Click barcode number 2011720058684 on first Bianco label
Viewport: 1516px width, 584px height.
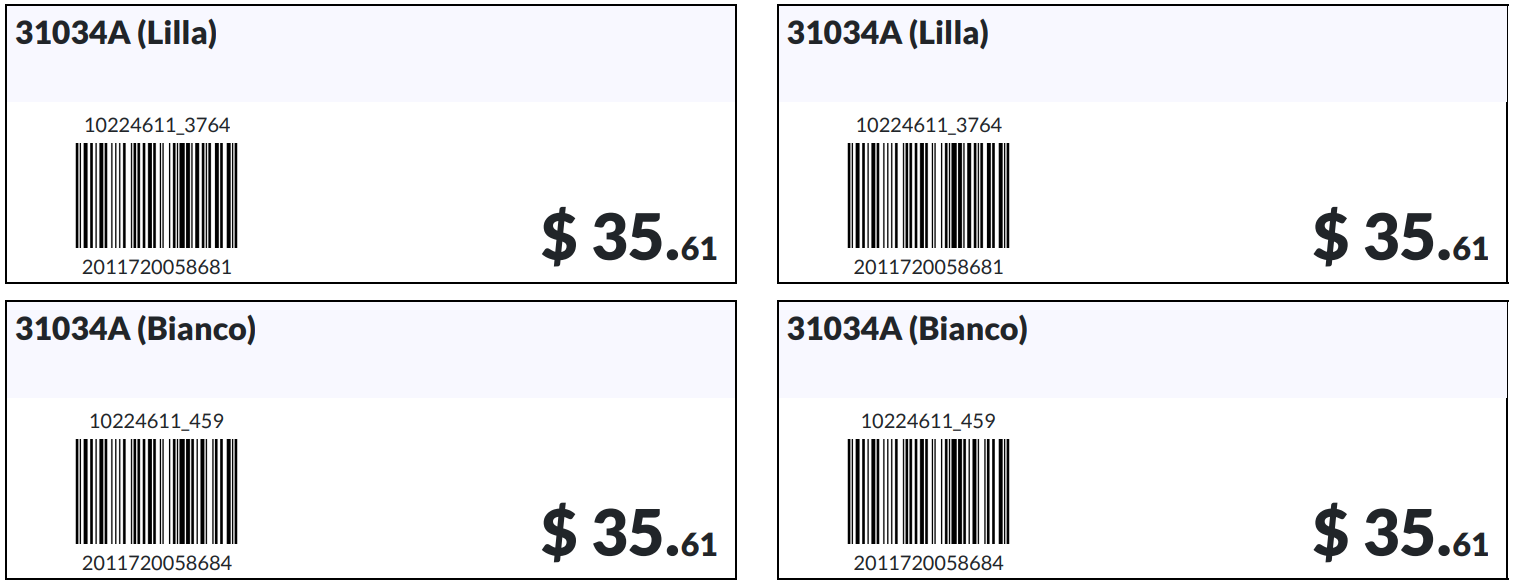[157, 563]
